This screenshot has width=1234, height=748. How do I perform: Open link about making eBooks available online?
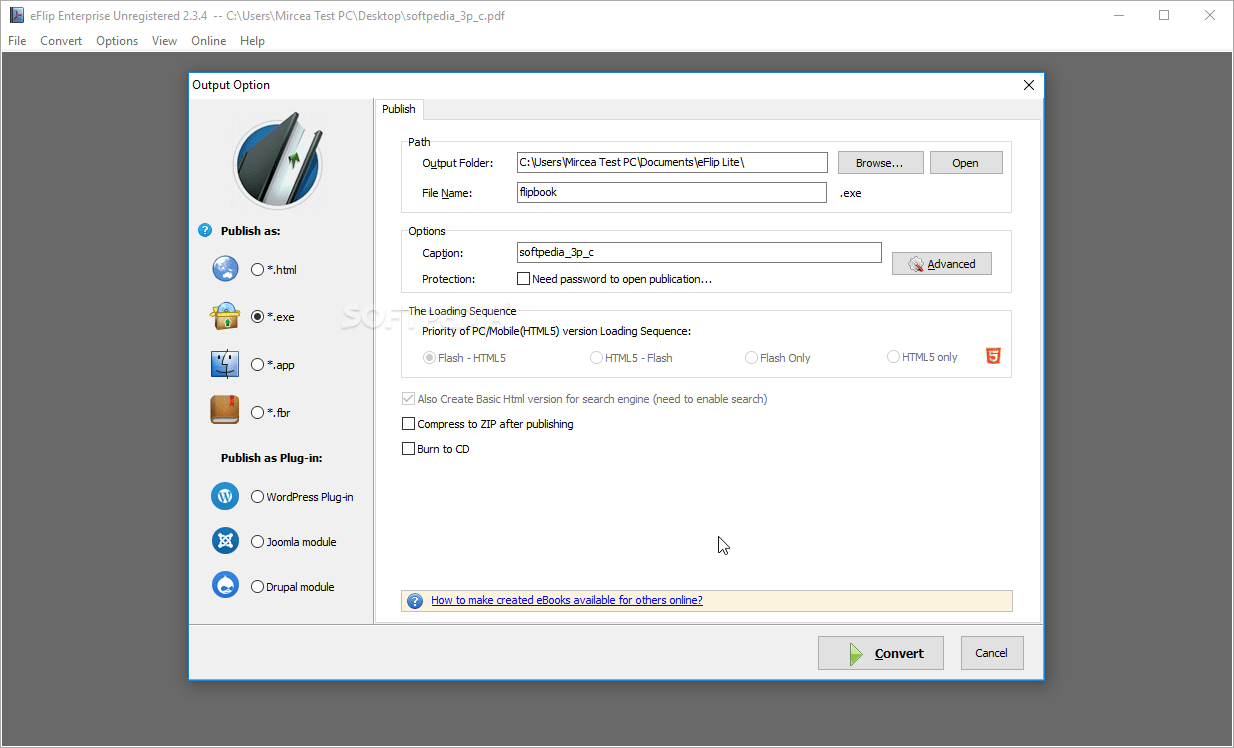point(567,601)
